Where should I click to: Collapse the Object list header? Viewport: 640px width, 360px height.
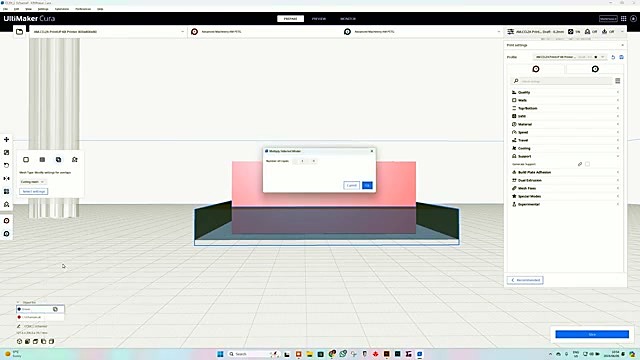[27, 302]
